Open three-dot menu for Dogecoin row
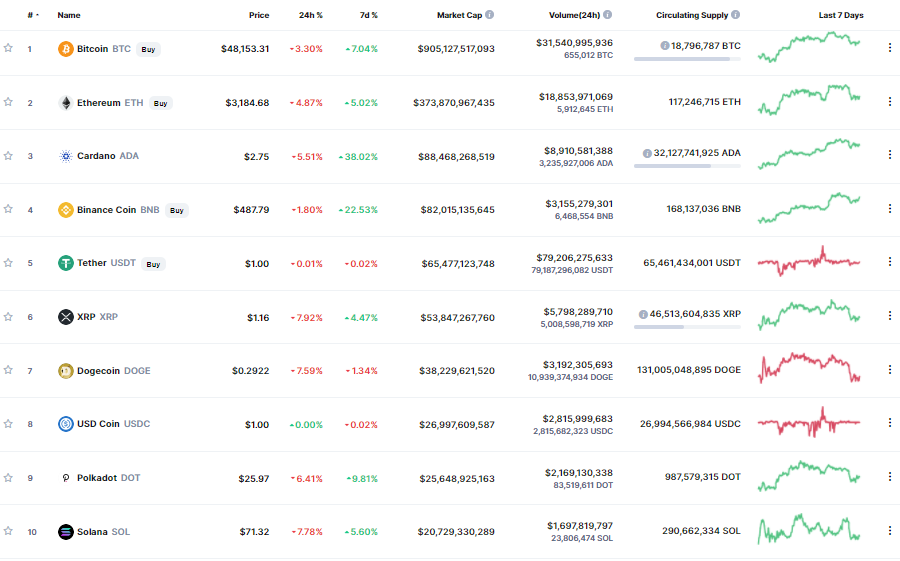900x561 pixels. (890, 369)
